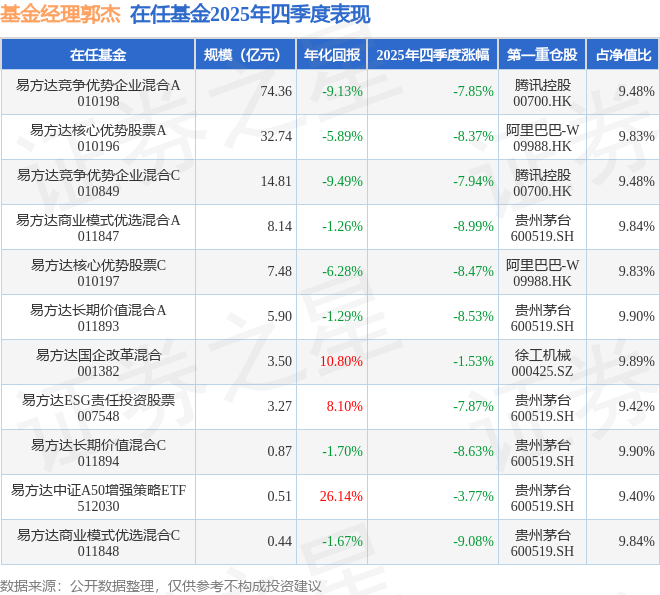Click the 基金经理郭杰 orange title text

click(60, 14)
